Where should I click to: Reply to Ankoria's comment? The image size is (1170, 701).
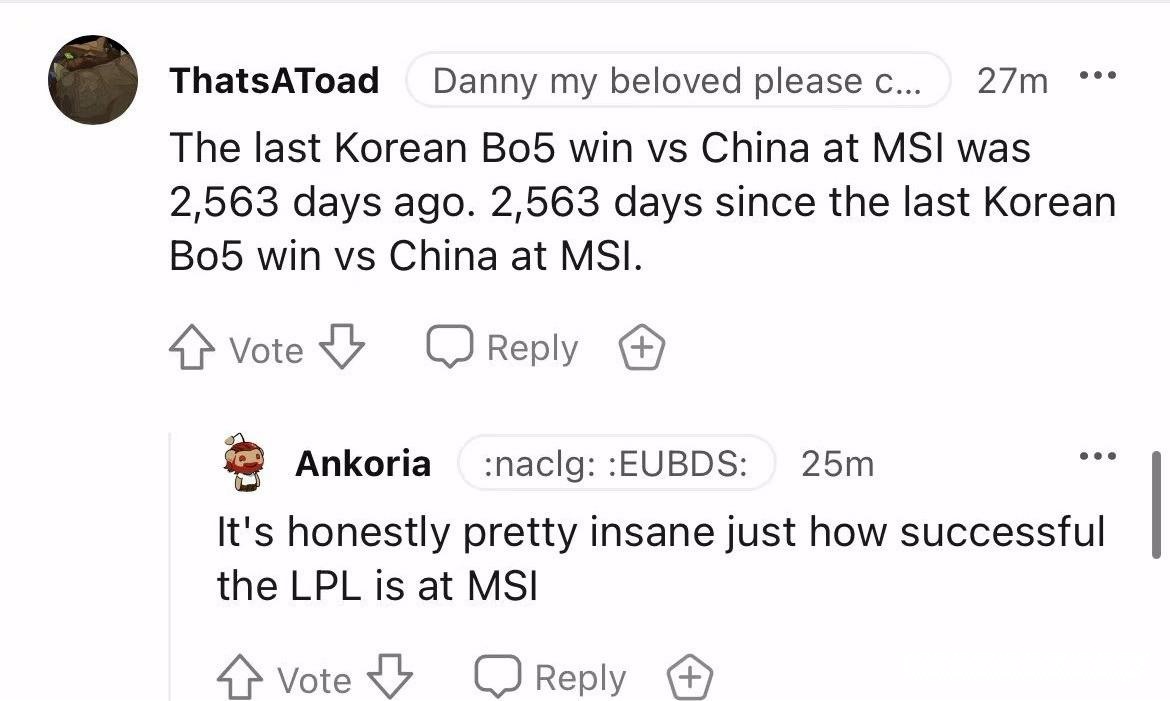point(550,678)
